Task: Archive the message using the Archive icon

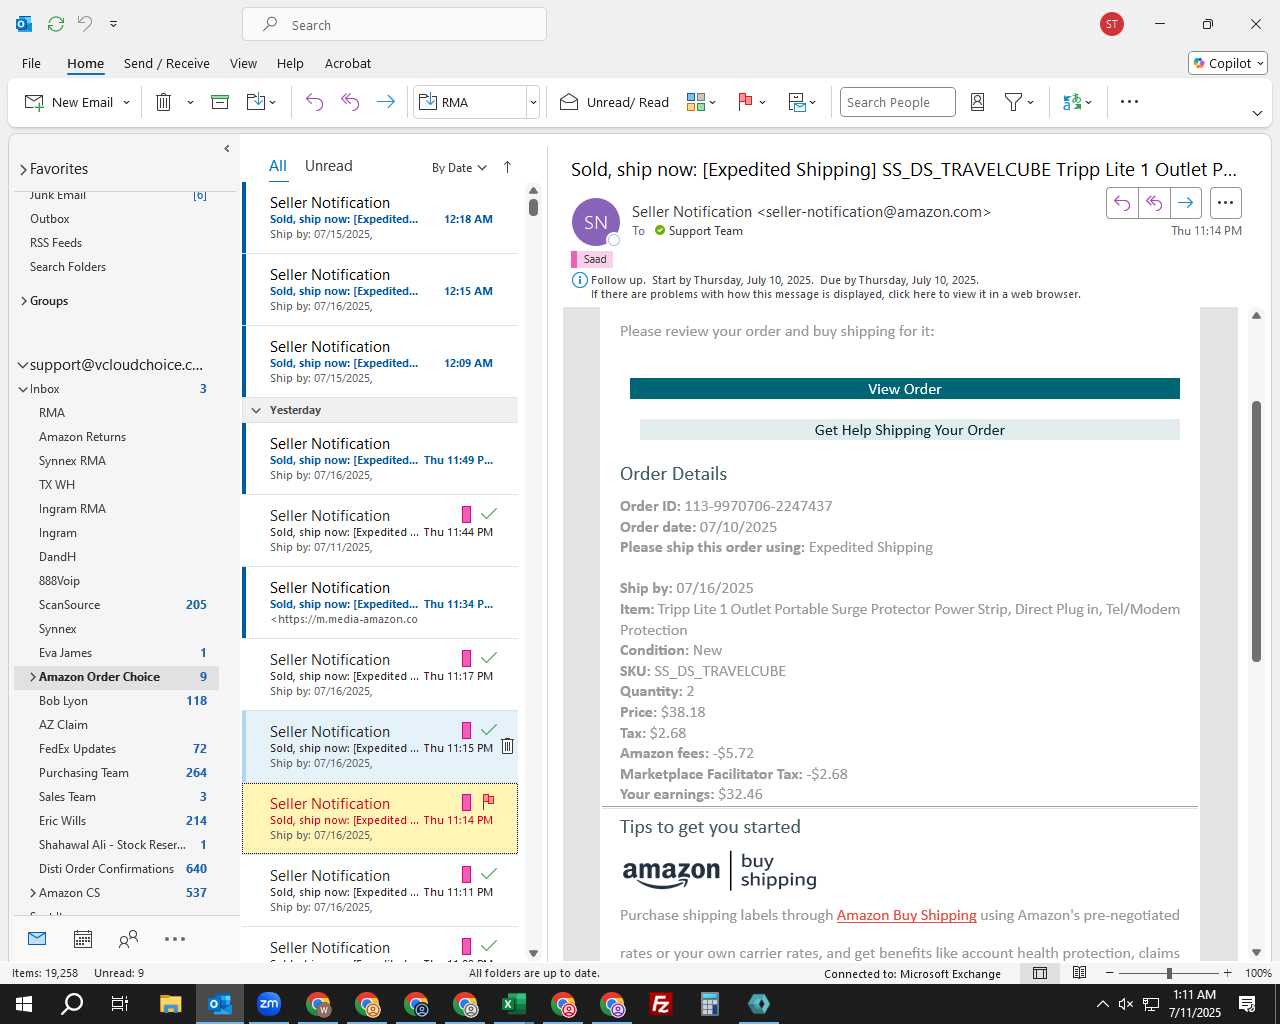Action: click(220, 102)
